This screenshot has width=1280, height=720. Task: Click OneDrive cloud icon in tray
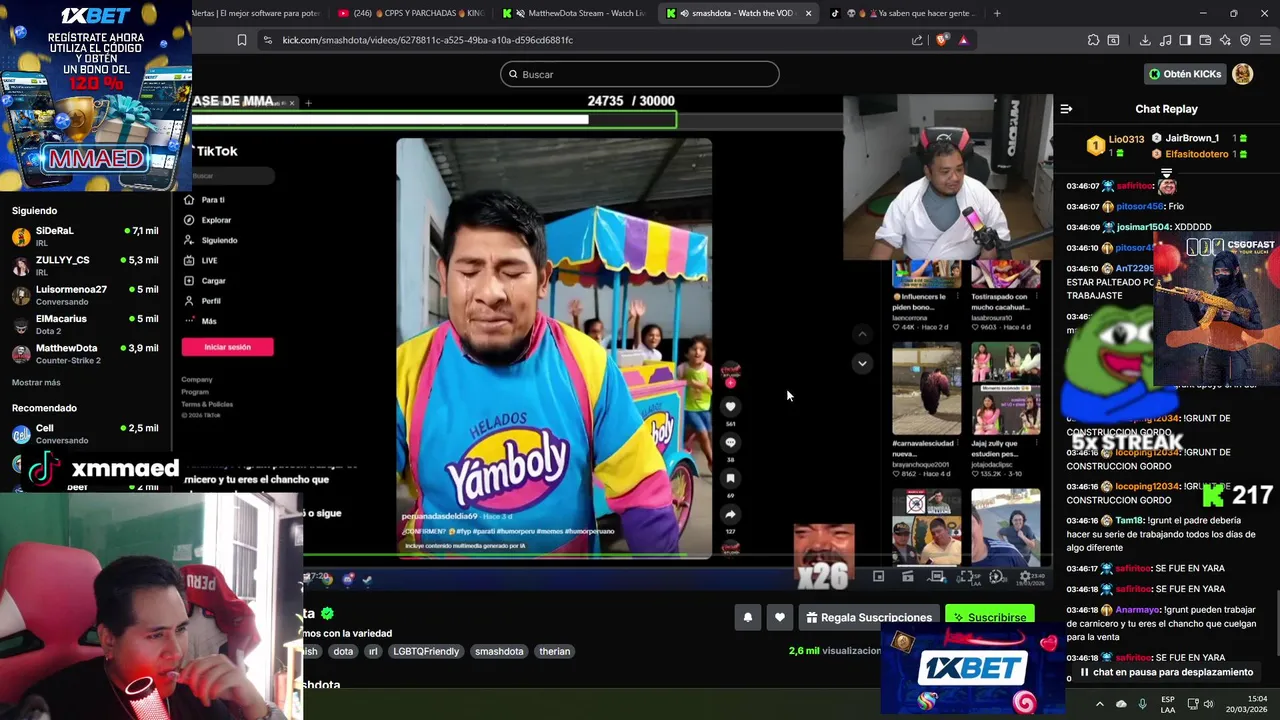[1121, 703]
